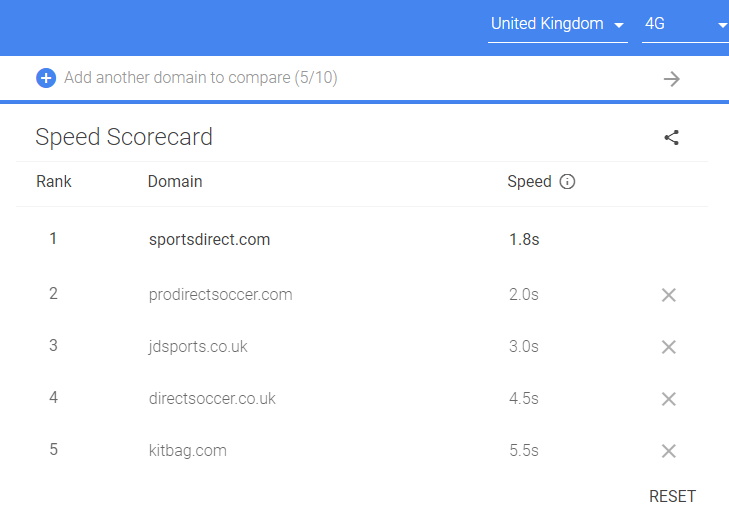This screenshot has height=516, width=729.
Task: Select the prodirectsoccer.com domain name
Action: [220, 295]
